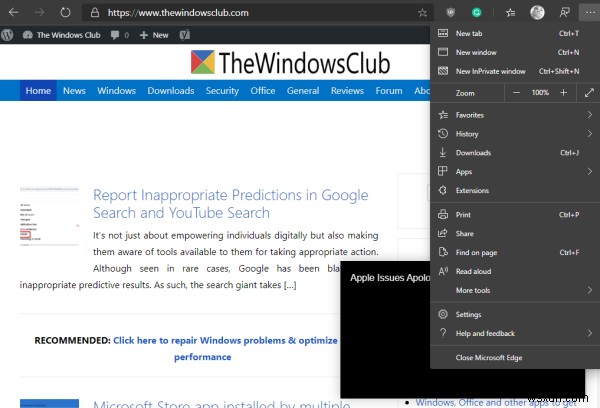
Task: Open the user profile avatar
Action: [537, 13]
